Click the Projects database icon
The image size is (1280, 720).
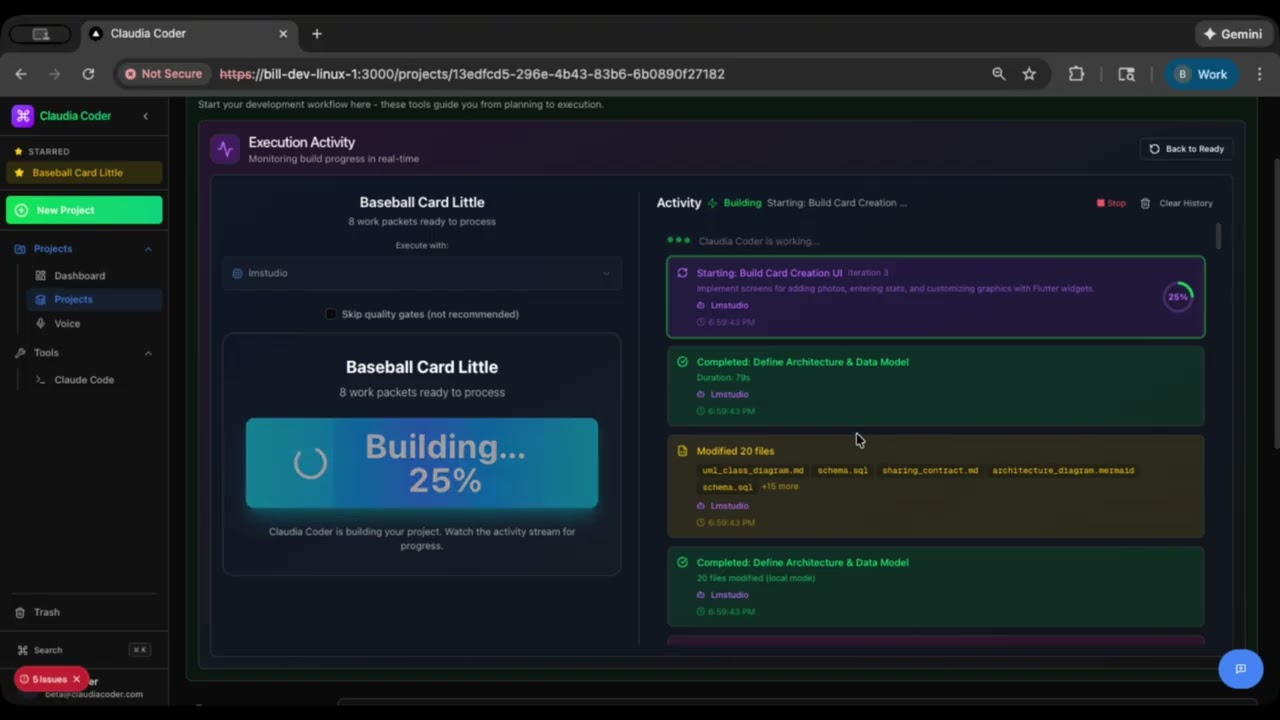41,299
